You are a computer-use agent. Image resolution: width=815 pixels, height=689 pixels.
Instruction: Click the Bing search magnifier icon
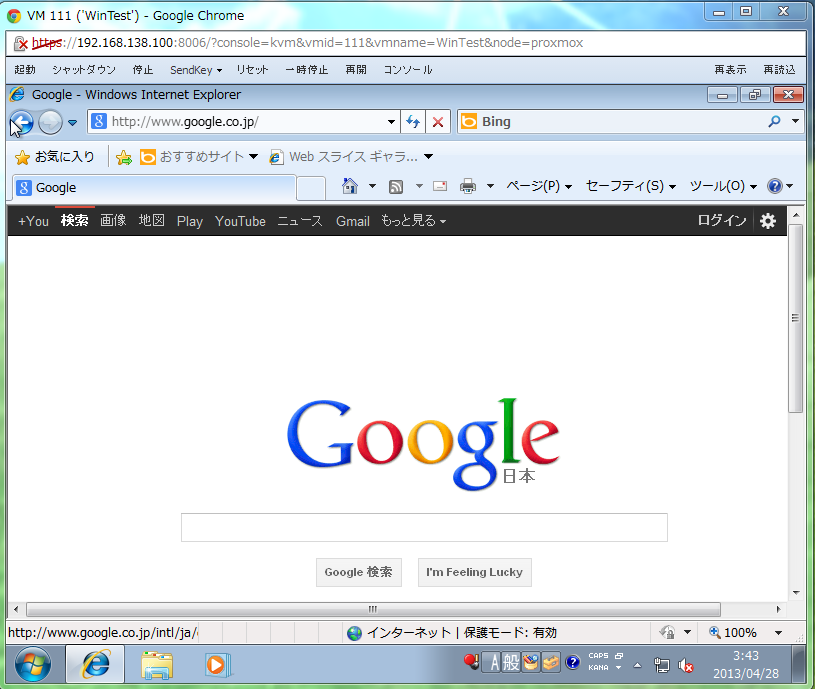(x=774, y=122)
